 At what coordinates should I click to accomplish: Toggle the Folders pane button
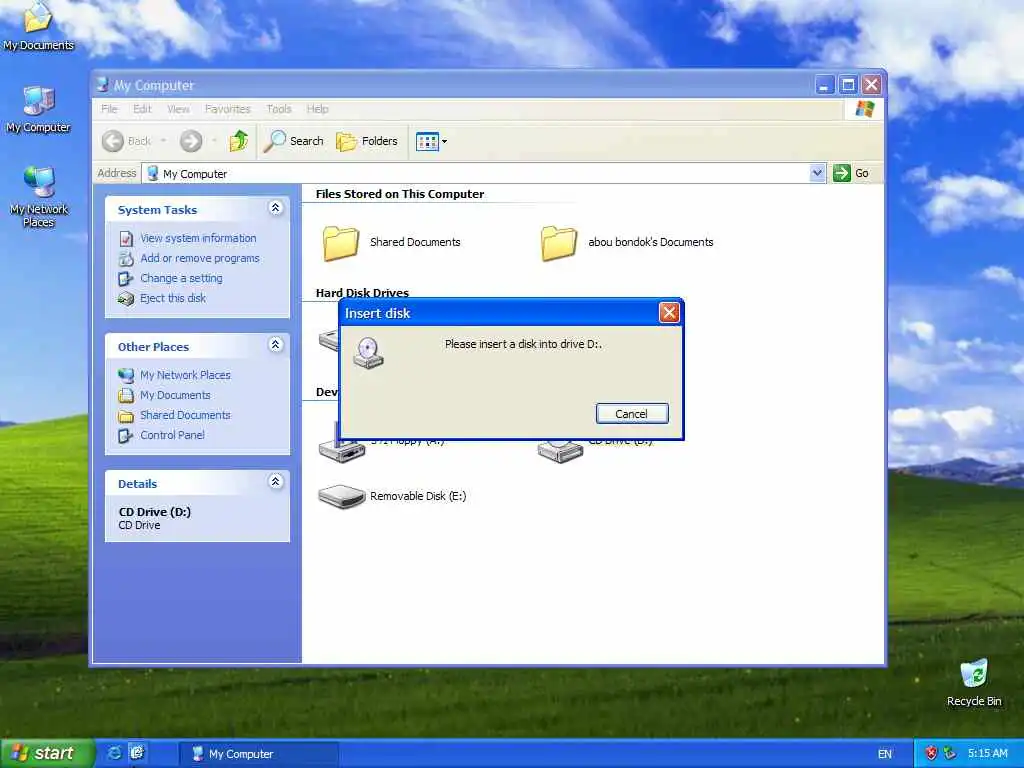pyautogui.click(x=367, y=141)
